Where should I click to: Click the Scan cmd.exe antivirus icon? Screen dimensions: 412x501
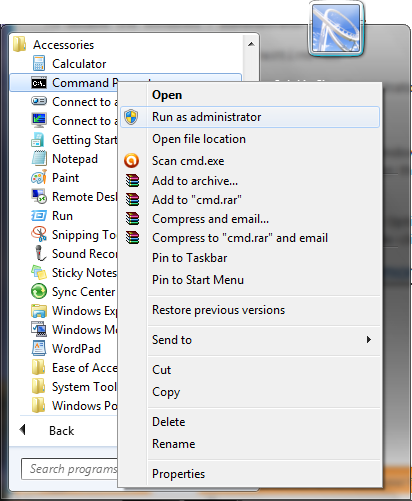[132, 161]
